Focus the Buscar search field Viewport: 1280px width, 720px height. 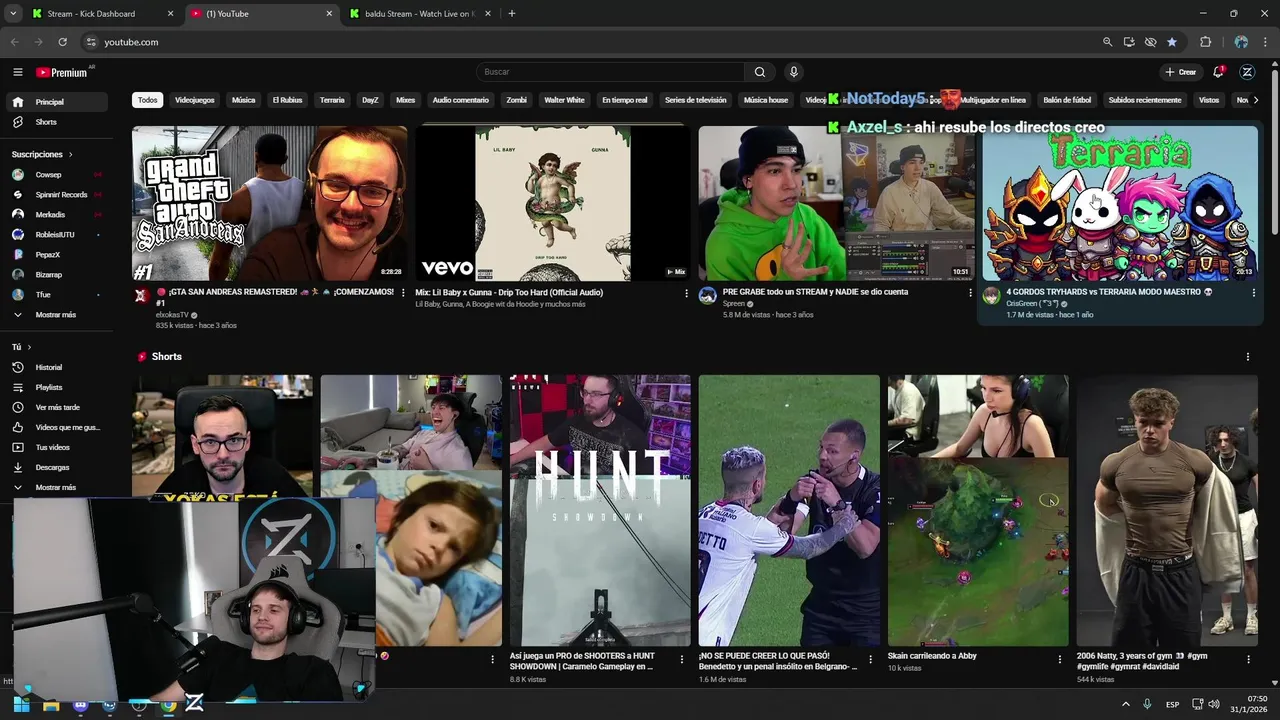click(x=610, y=72)
